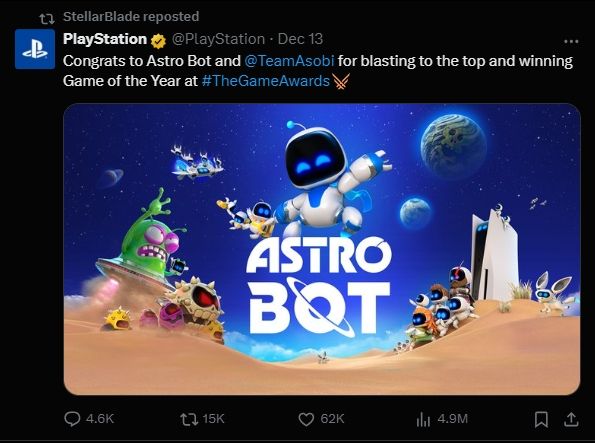Like the post with the heart icon
Image resolution: width=595 pixels, height=443 pixels.
(306, 419)
